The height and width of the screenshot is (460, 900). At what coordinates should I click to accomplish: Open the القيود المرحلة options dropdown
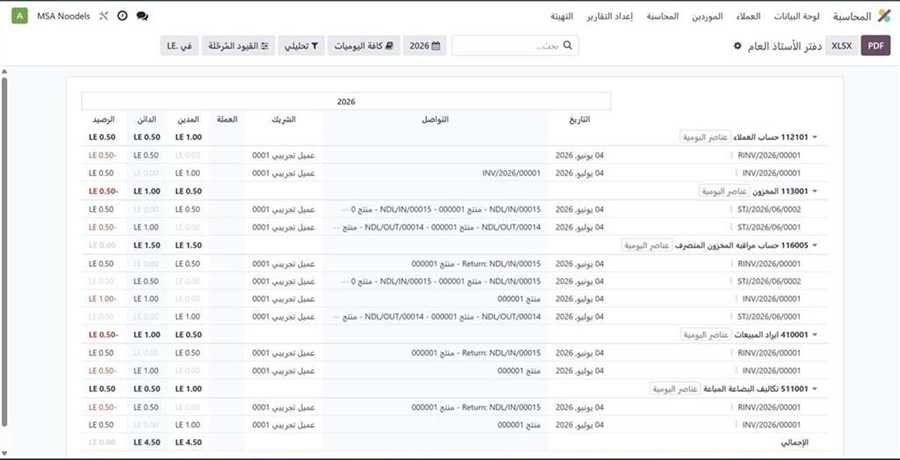238,46
